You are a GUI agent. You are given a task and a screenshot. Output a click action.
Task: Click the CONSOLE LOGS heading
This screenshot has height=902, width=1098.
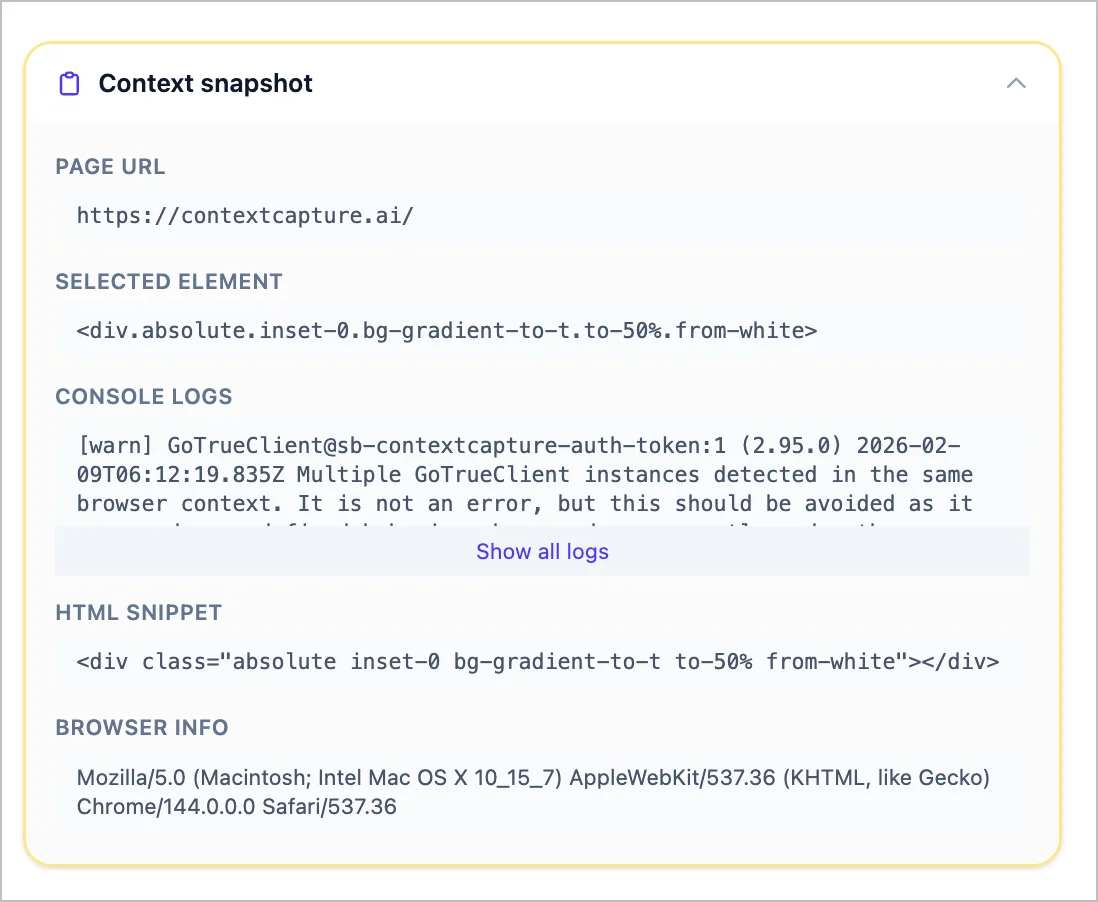(x=143, y=397)
